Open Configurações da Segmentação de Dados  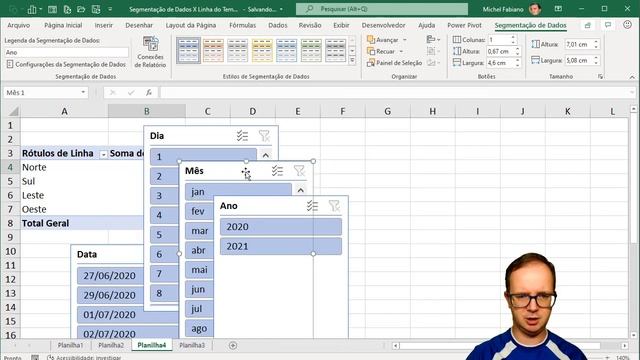tap(66, 64)
